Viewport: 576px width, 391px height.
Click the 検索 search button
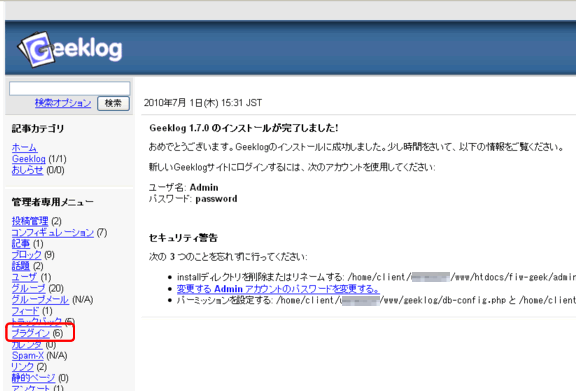[113, 103]
